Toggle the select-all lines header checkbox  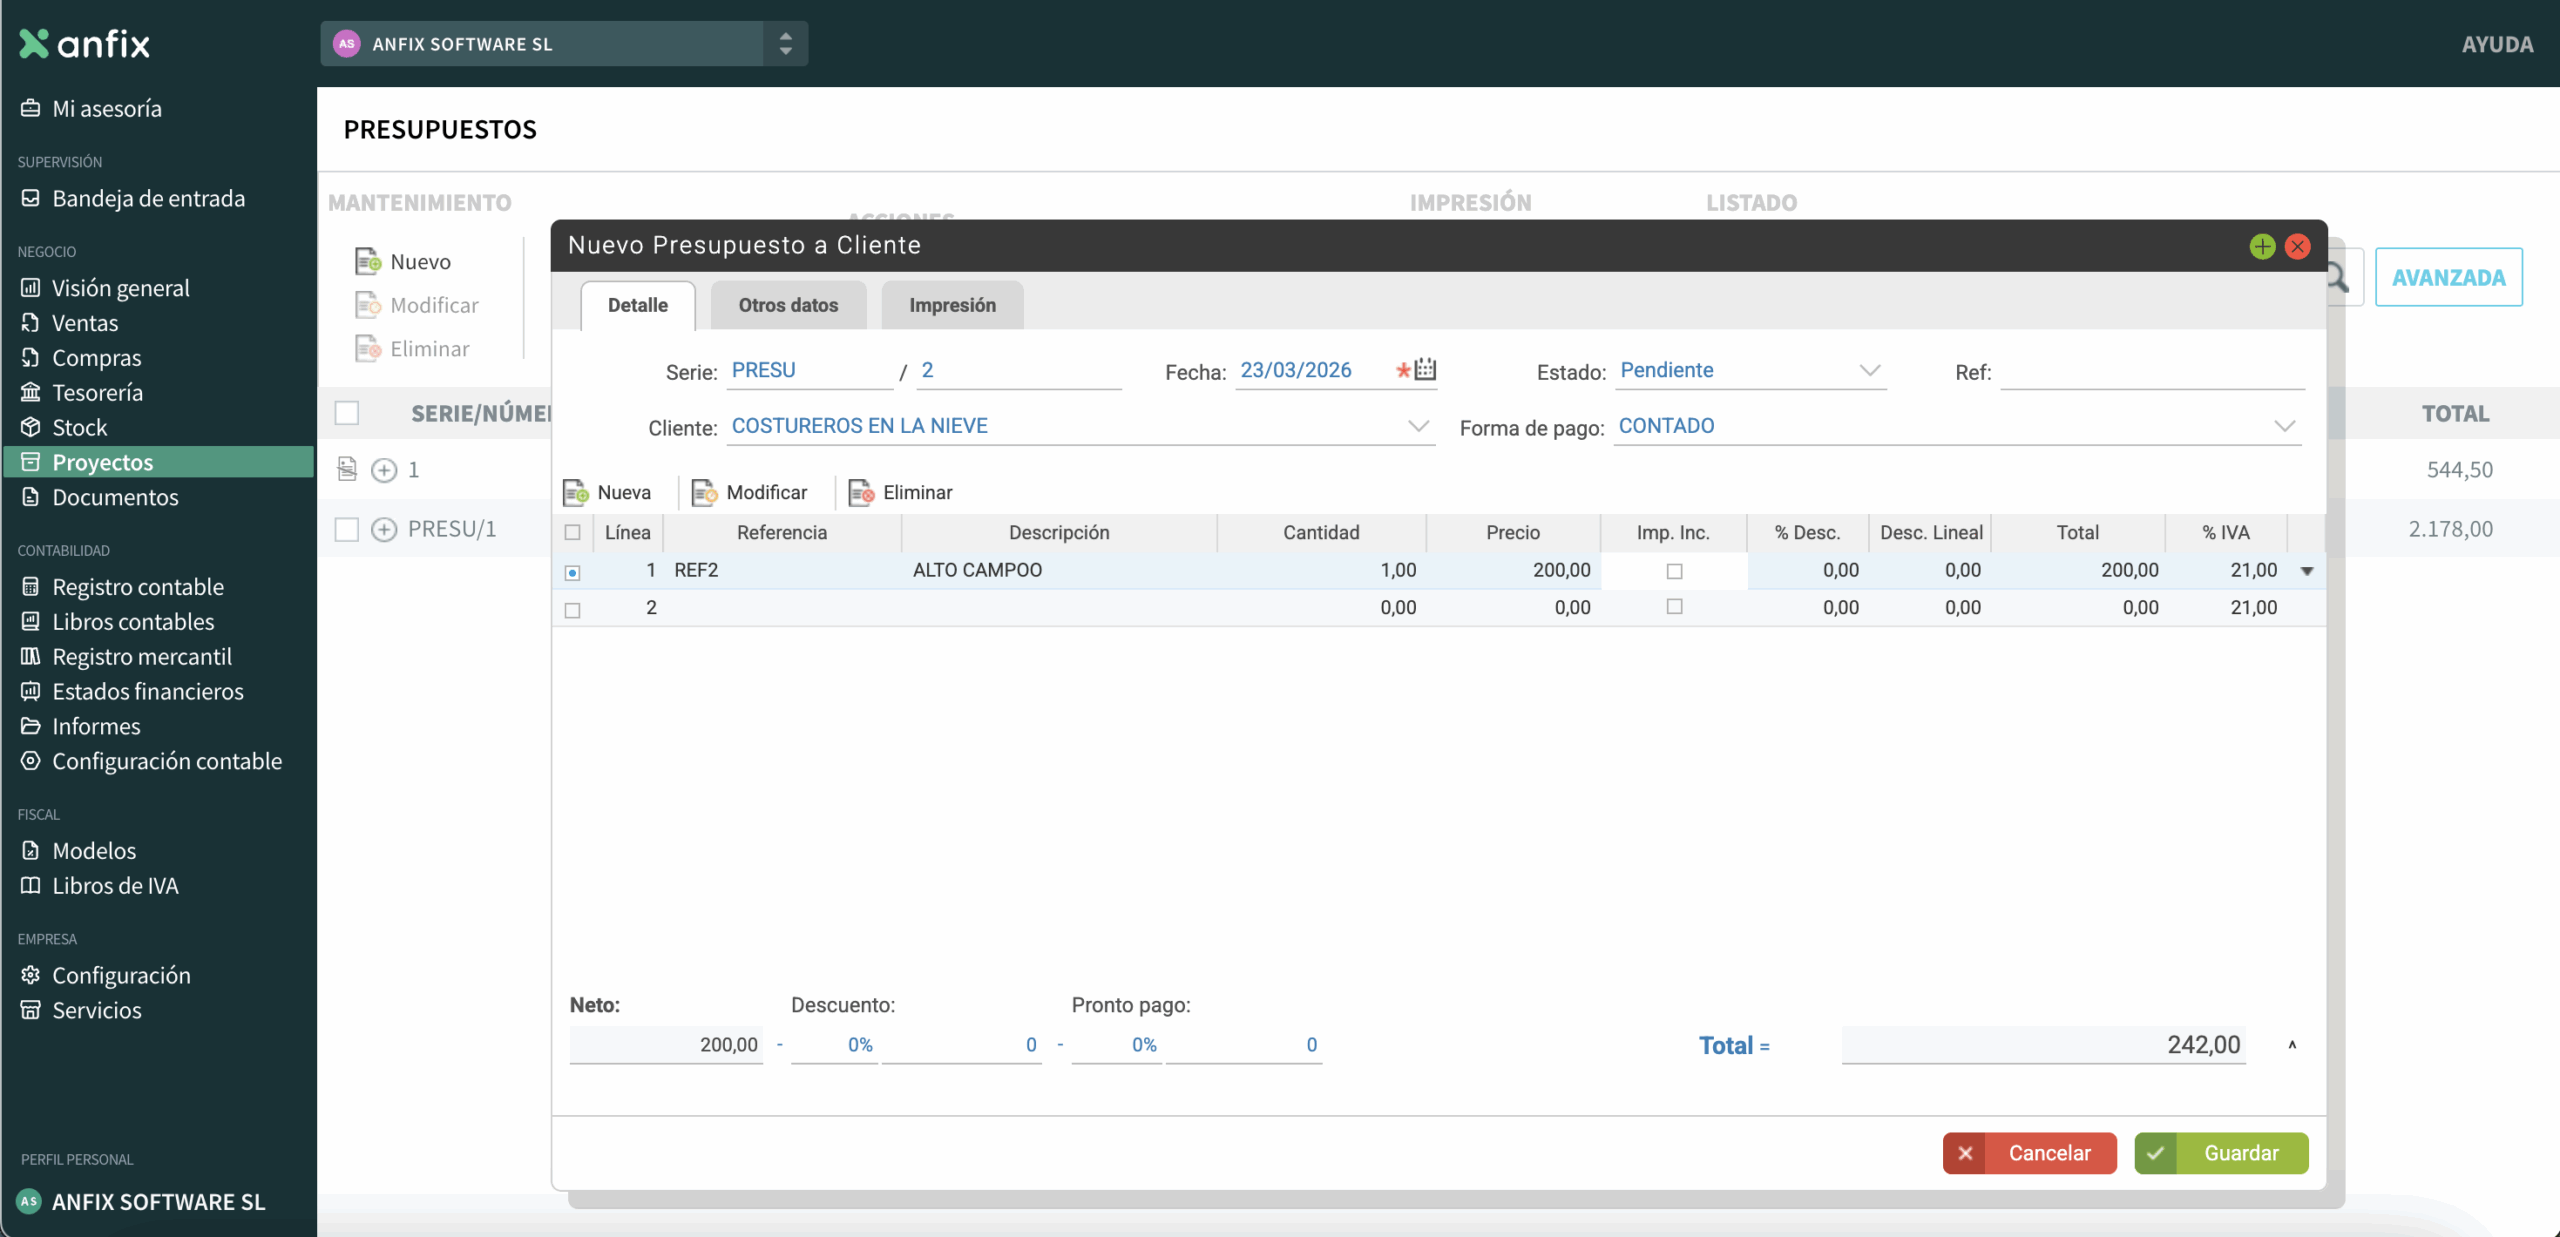pyautogui.click(x=573, y=533)
